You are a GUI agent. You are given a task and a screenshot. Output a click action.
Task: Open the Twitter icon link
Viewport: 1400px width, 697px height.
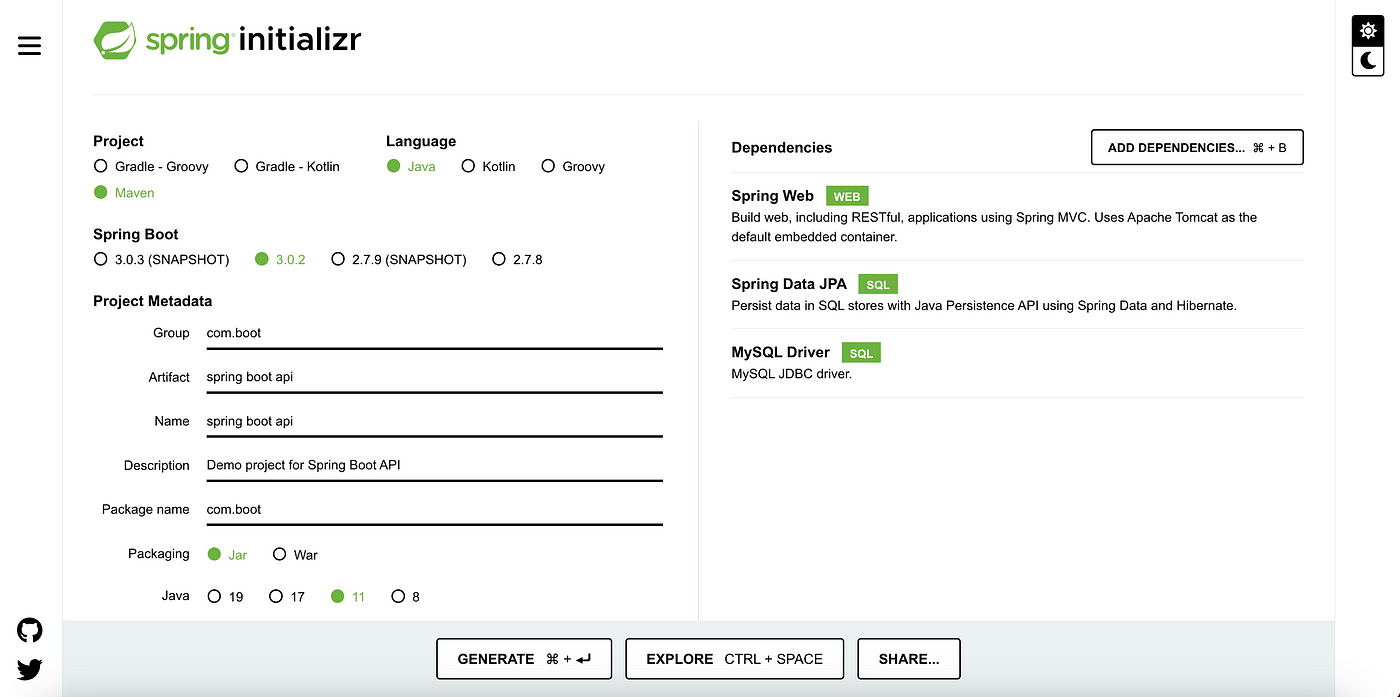click(30, 669)
